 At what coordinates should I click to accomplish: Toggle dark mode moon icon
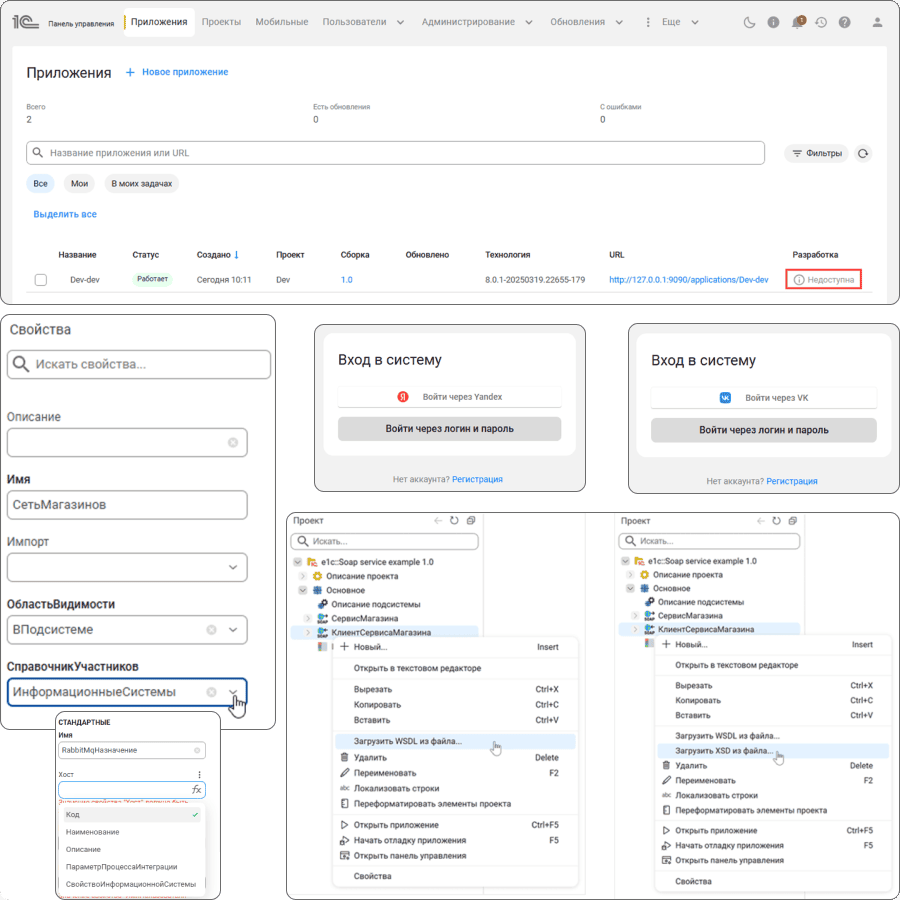[x=749, y=22]
